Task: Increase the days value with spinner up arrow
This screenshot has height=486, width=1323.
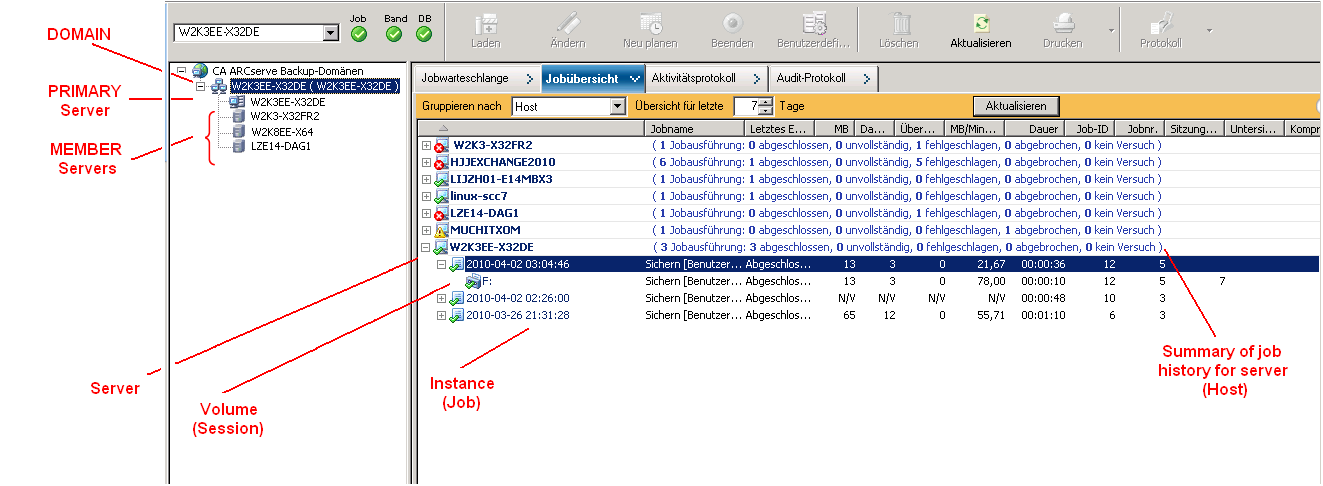Action: (766, 101)
